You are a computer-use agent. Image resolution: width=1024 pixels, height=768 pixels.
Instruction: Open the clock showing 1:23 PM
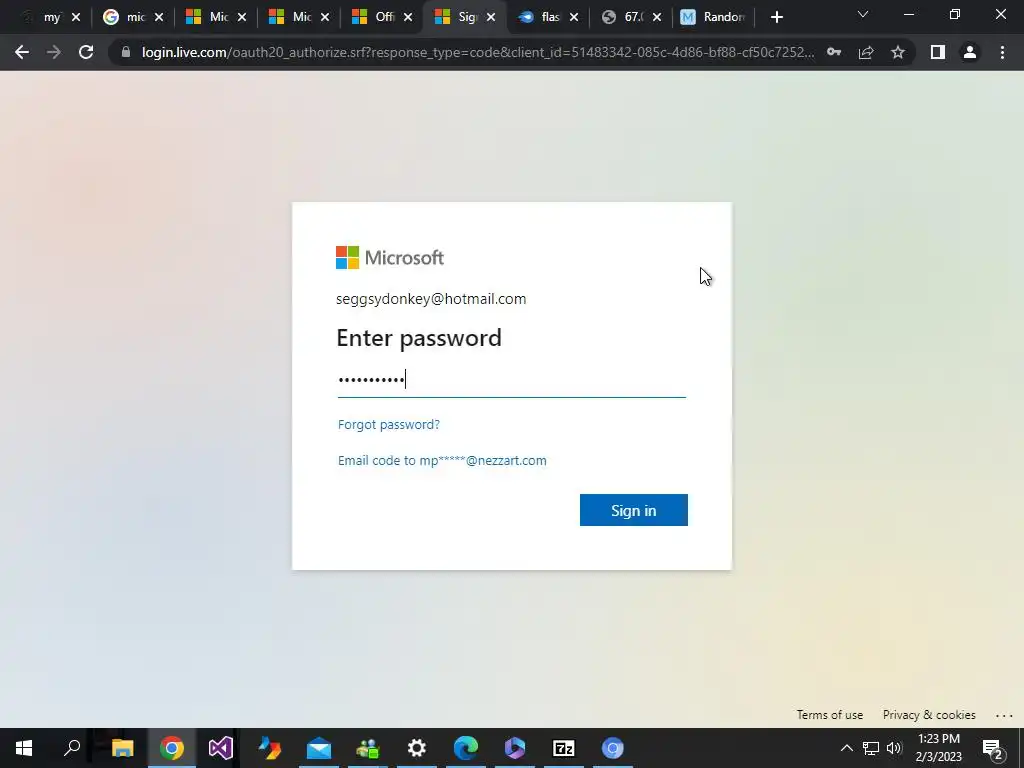point(938,748)
